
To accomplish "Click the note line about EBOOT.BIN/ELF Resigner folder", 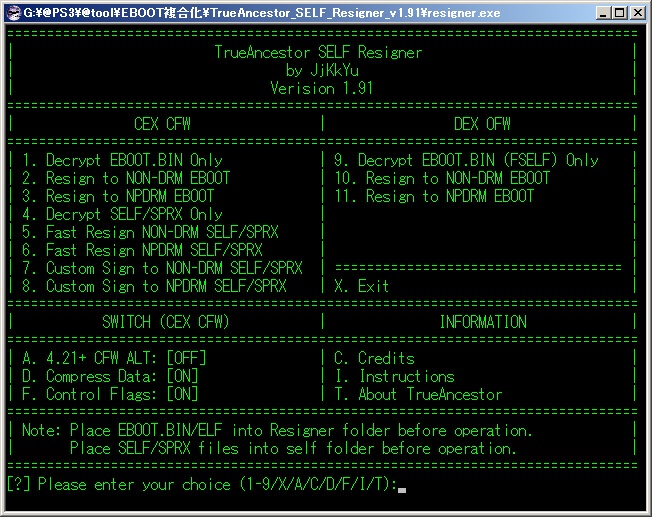I will [277, 430].
